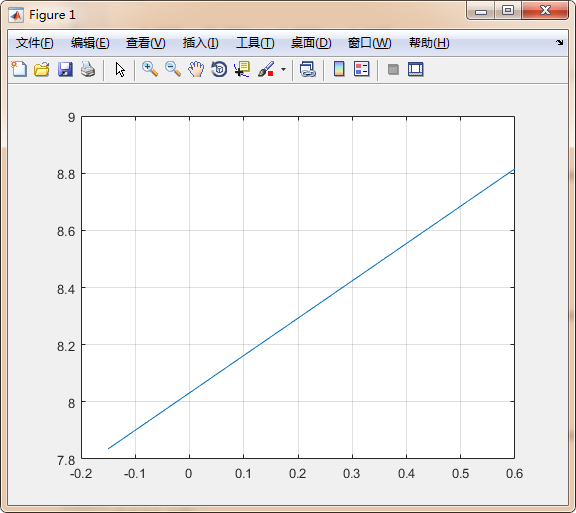Hide plot tools using gray square icon

pyautogui.click(x=393, y=69)
